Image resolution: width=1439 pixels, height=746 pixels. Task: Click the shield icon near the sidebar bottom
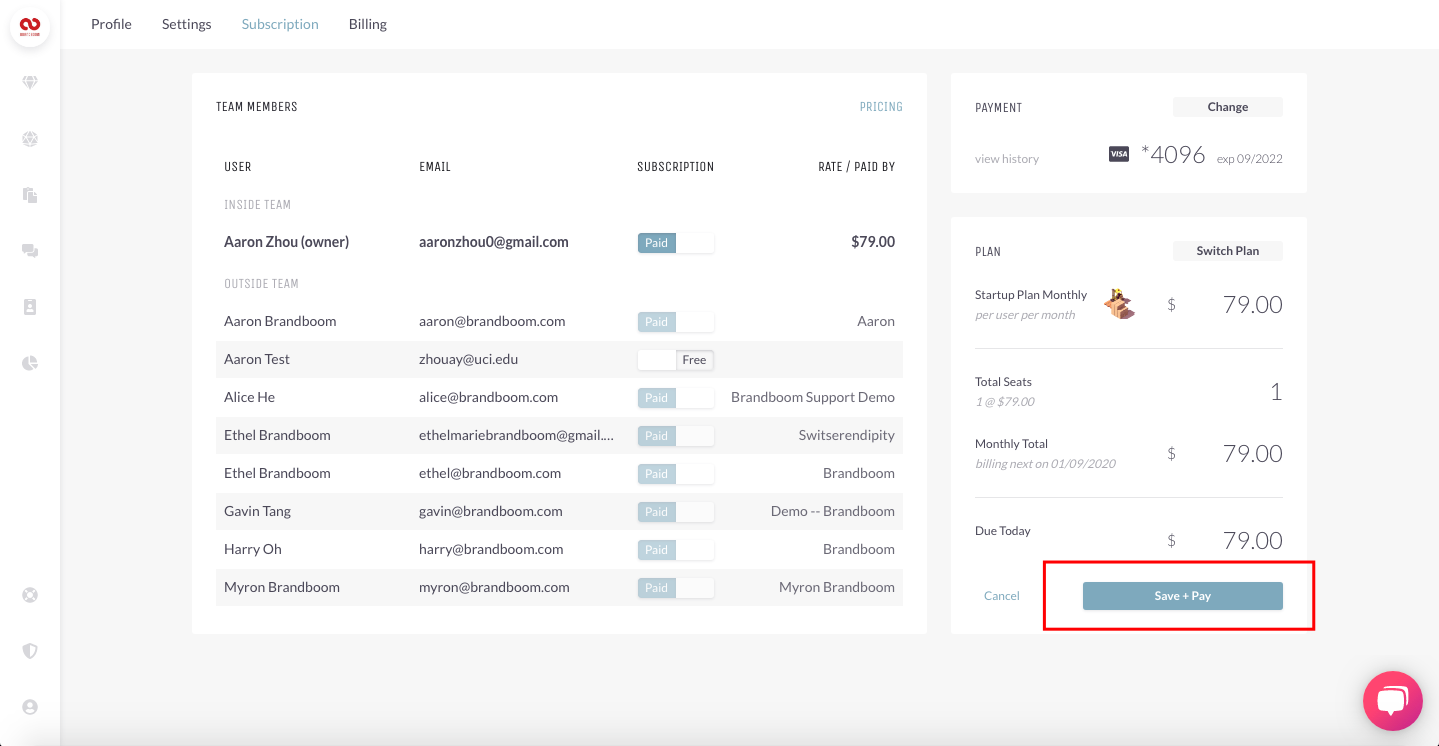29,651
